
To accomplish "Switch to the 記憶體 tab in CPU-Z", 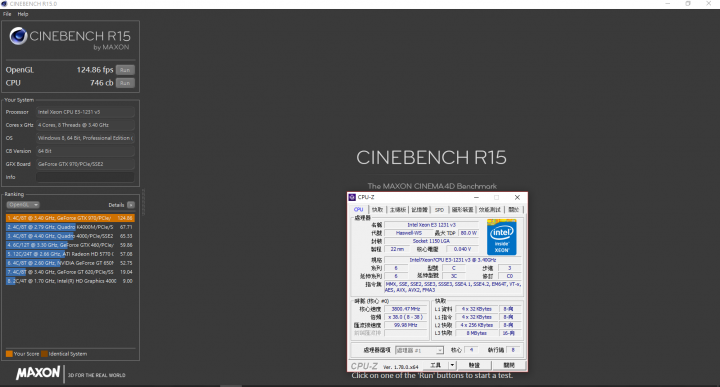I will (x=419, y=209).
